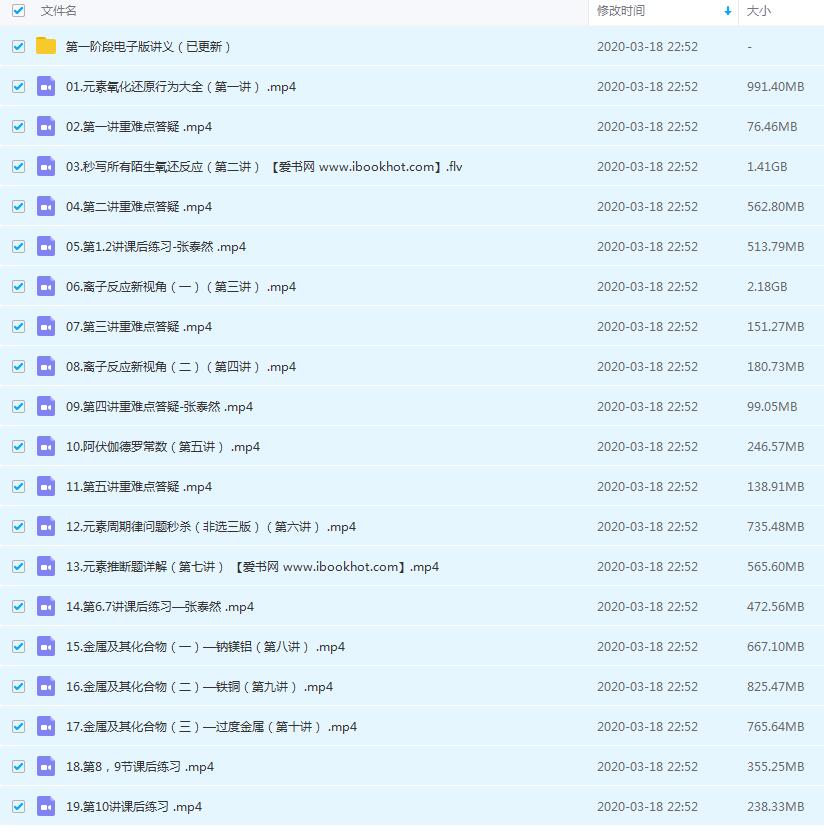Screen dimensions: 824x831
Task: Sort by the 大小 column header
Action: (x=758, y=11)
